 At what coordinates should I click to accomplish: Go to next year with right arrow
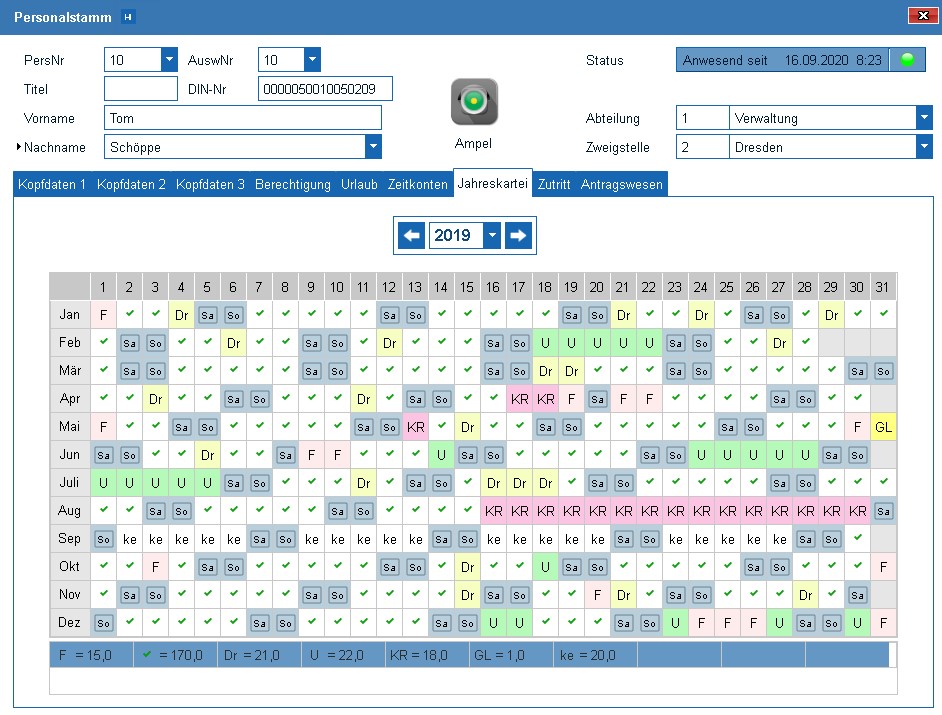click(x=517, y=236)
